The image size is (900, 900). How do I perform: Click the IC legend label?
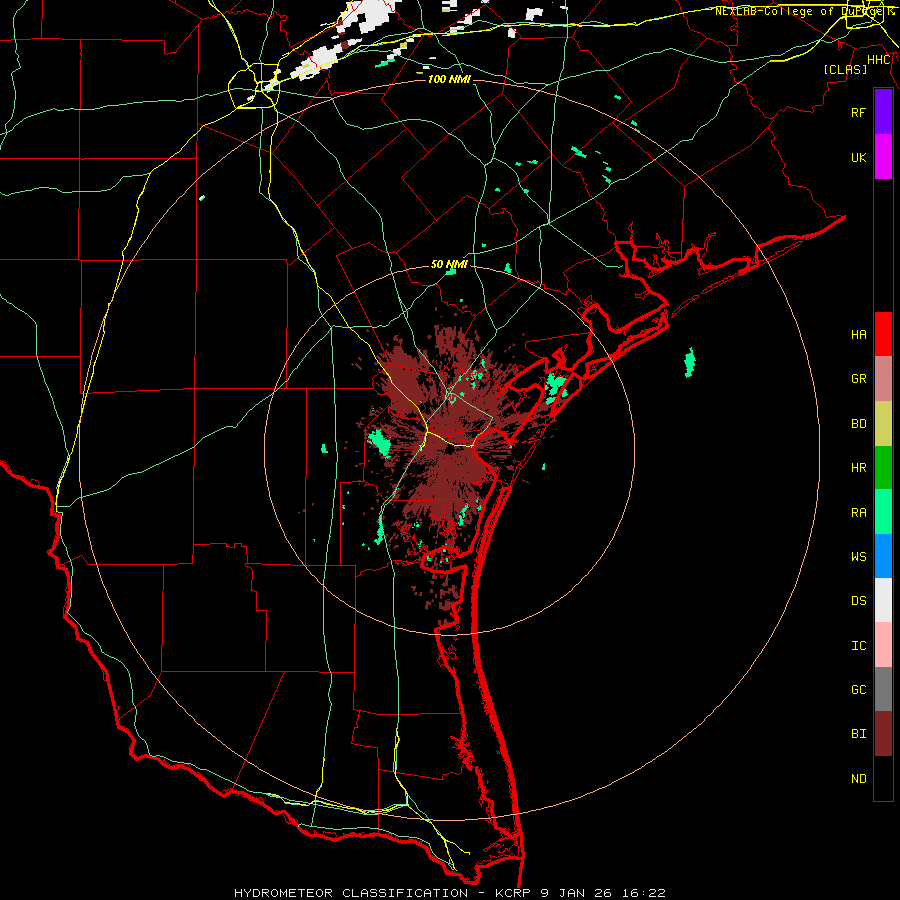pyautogui.click(x=858, y=646)
